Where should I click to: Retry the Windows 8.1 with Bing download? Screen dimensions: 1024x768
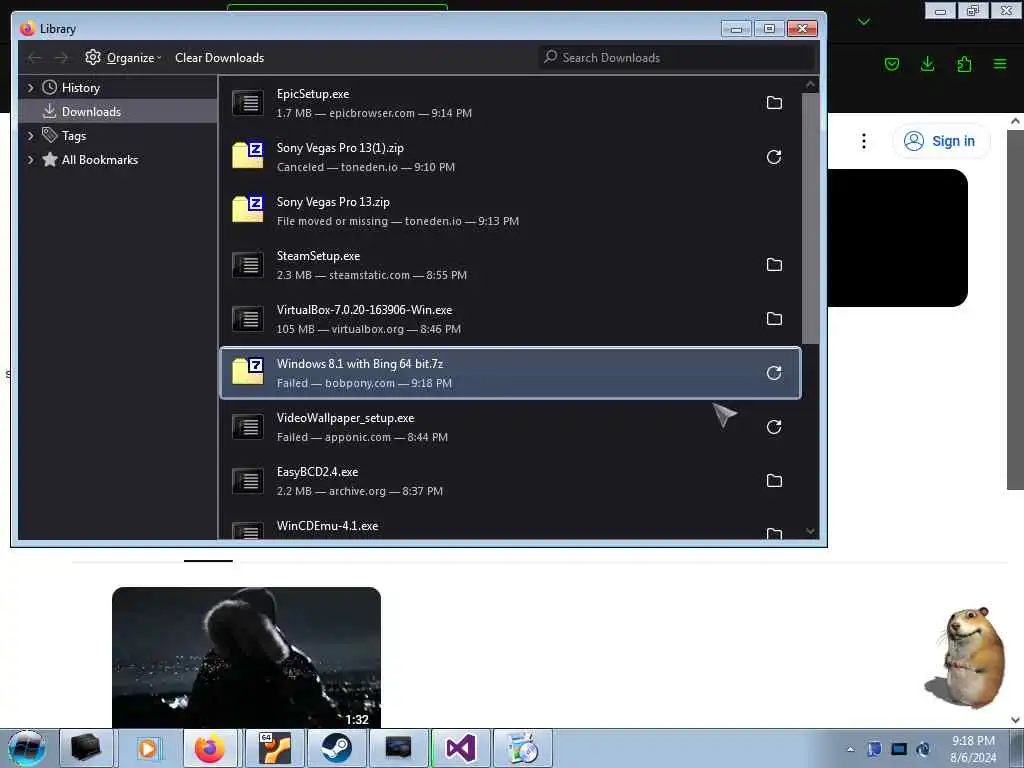[774, 373]
